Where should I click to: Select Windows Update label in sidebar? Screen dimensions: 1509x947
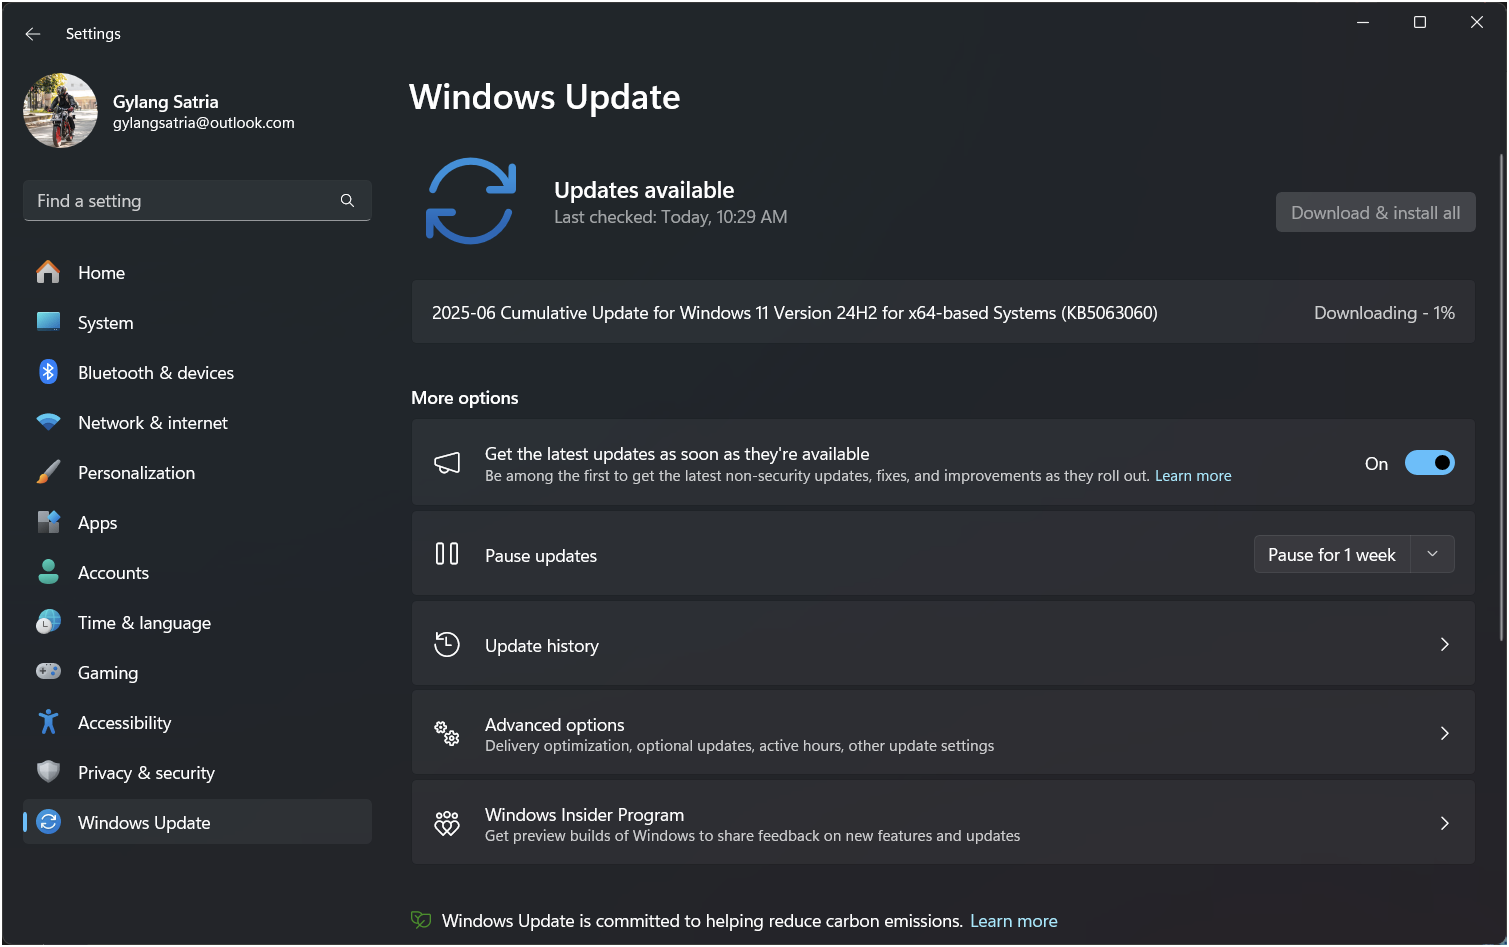144,823
